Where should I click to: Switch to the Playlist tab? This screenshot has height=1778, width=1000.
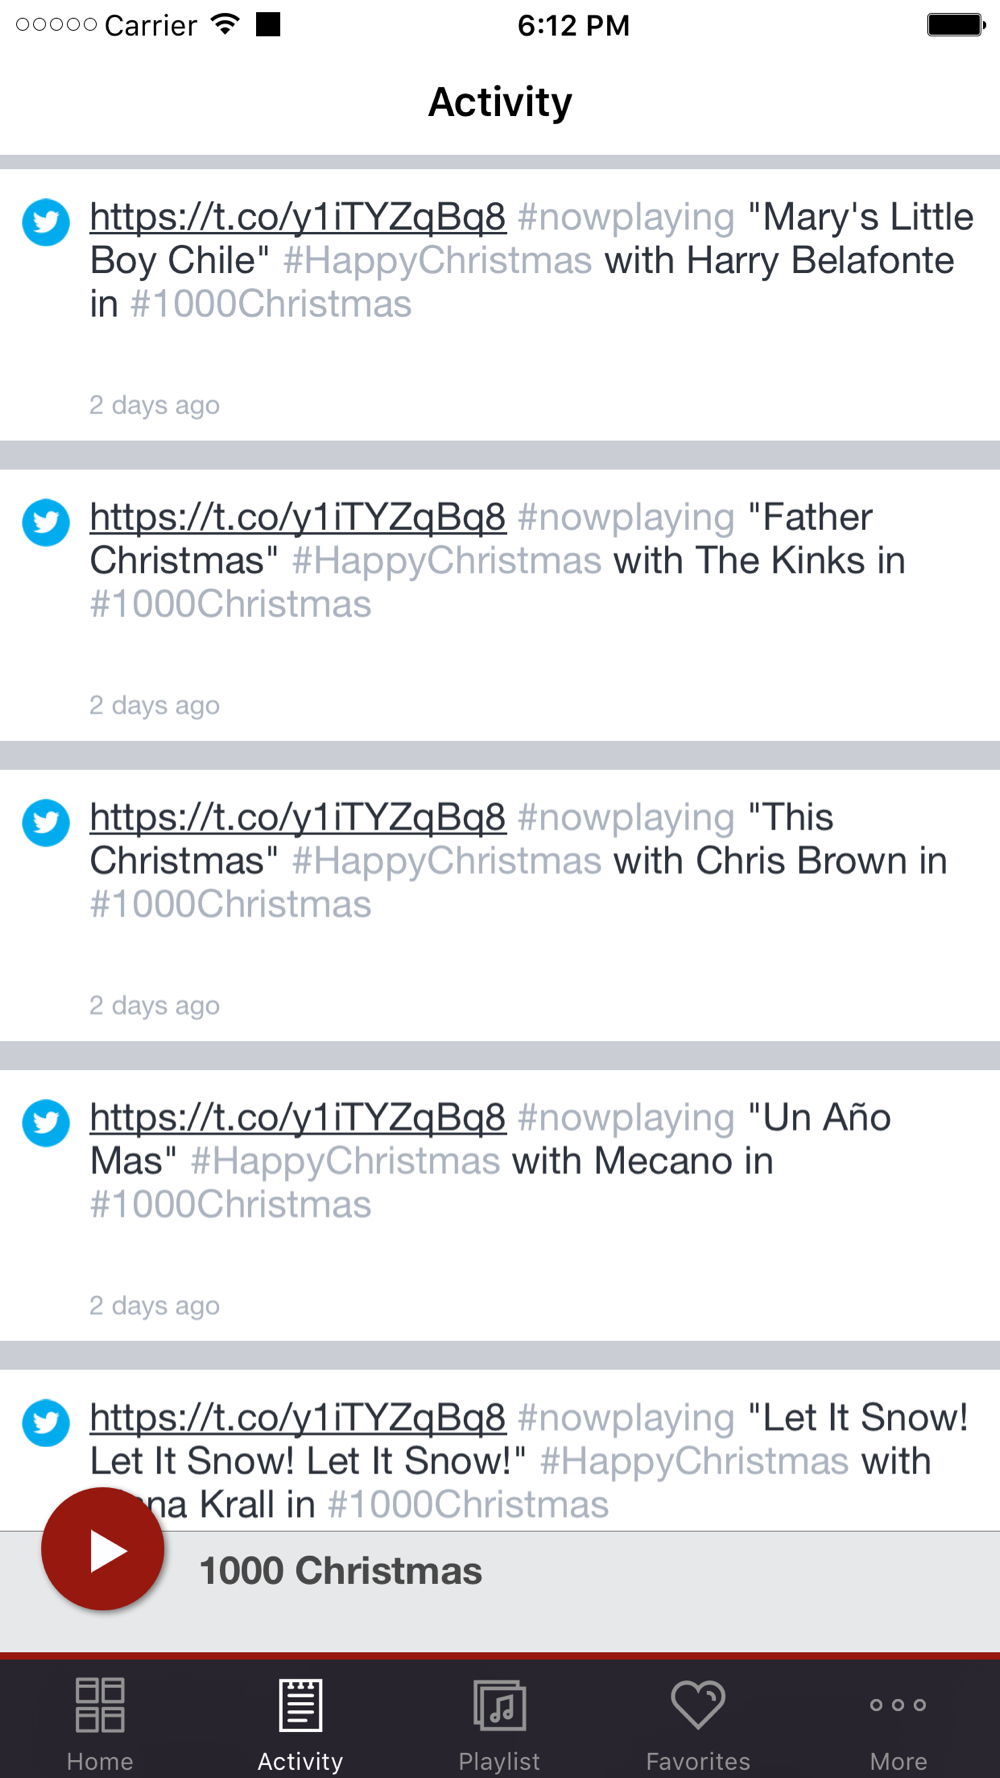coord(499,1722)
